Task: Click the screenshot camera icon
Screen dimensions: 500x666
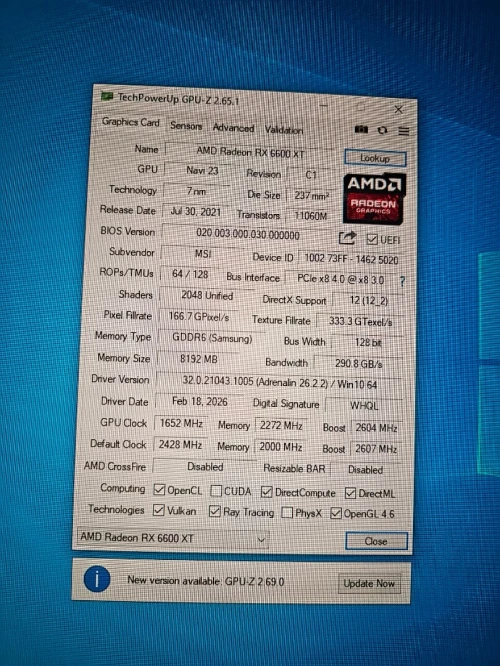Action: 361,129
